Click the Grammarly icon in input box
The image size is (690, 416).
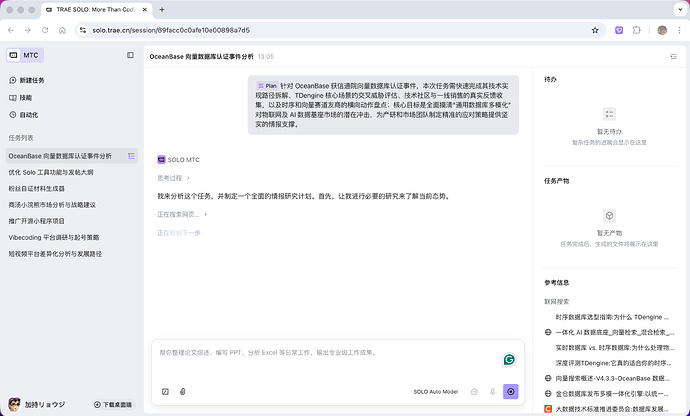point(509,360)
